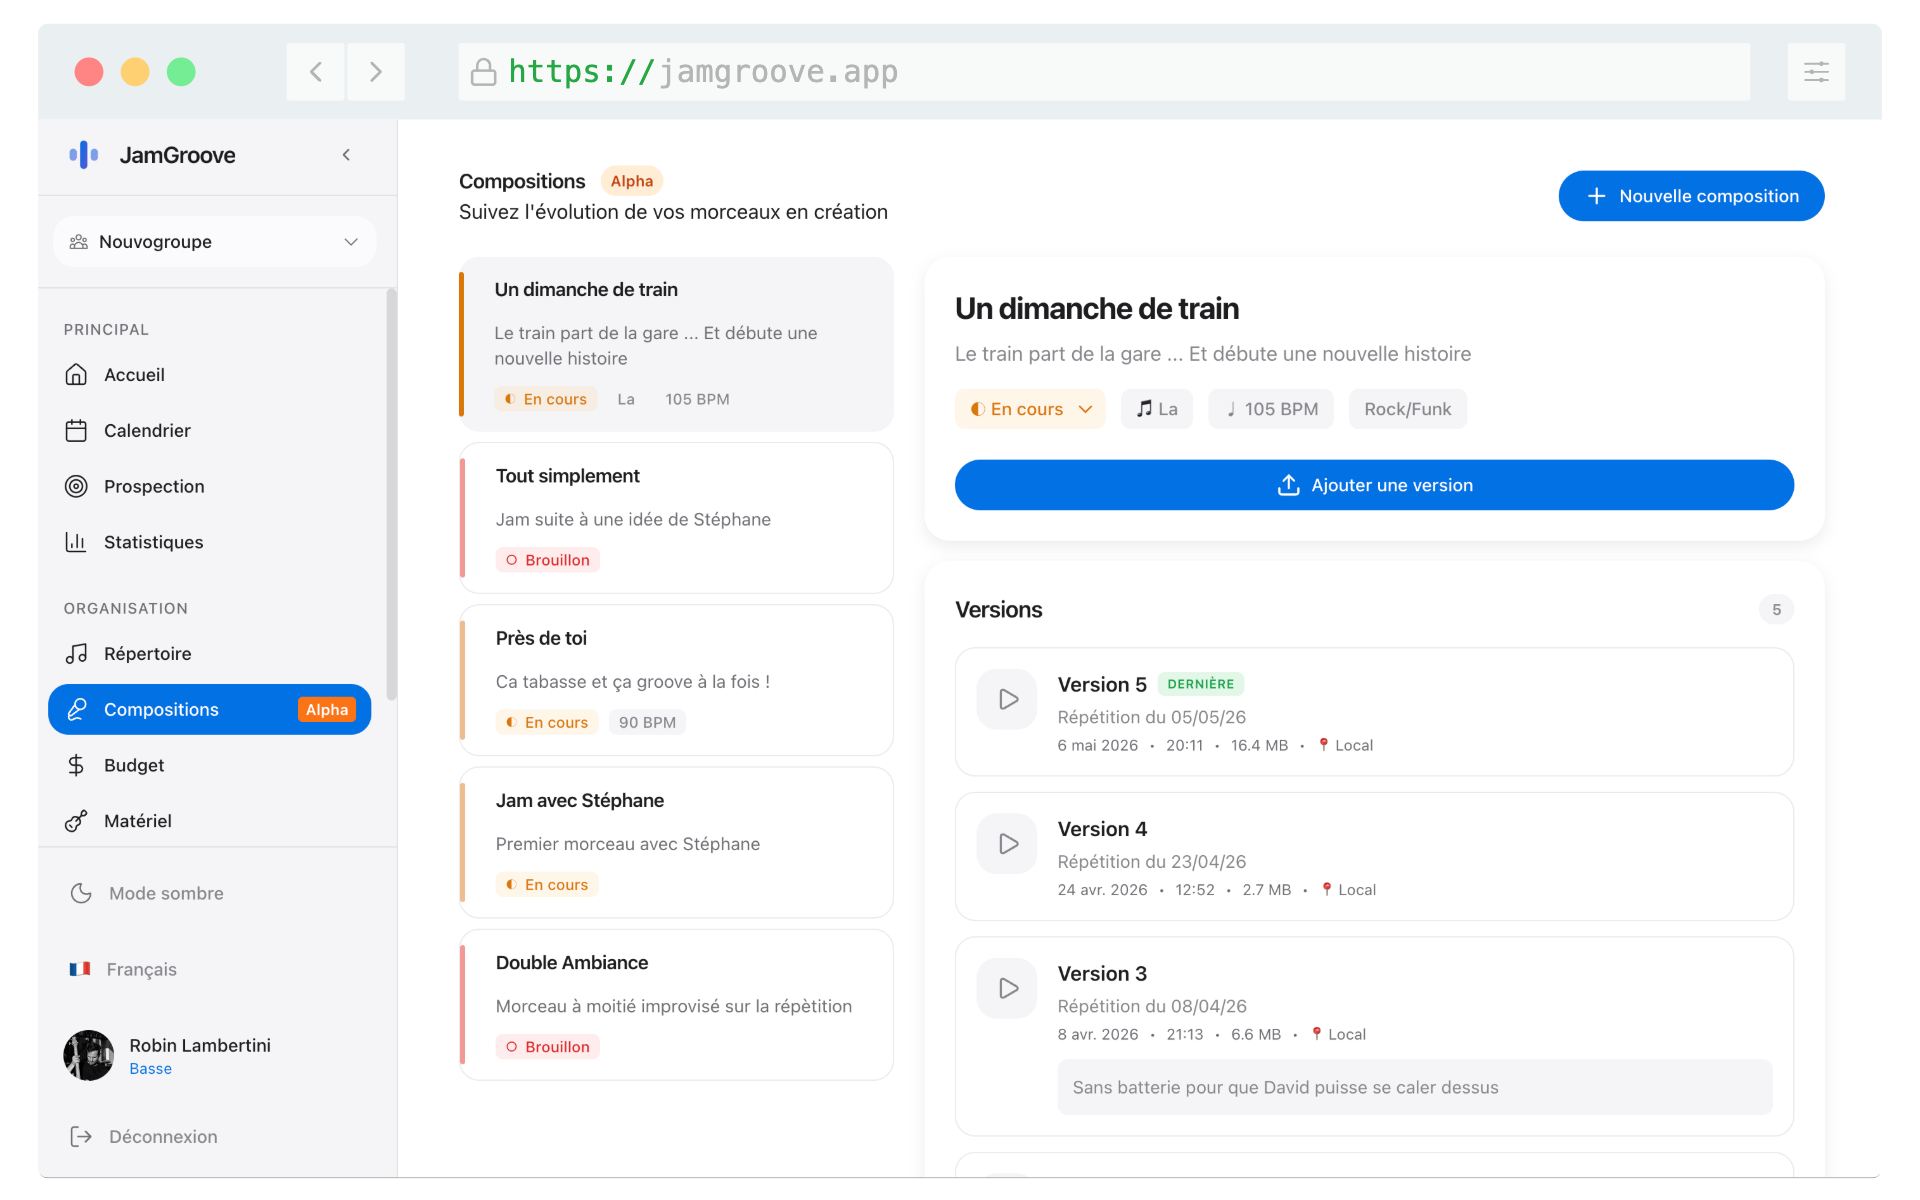Image resolution: width=1920 pixels, height=1200 pixels.
Task: Collapse the sidebar with the chevron
Action: point(346,155)
